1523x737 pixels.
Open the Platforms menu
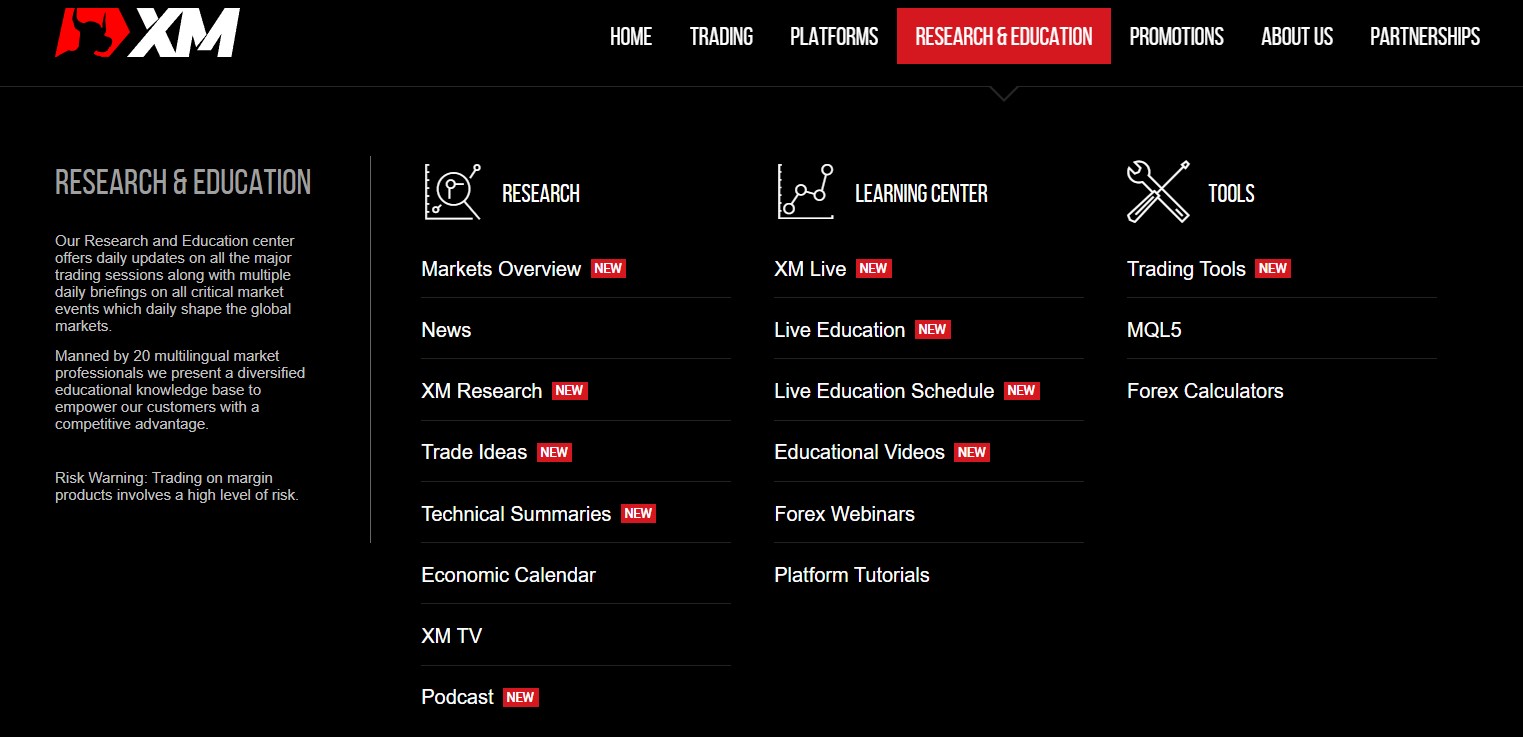coord(834,37)
